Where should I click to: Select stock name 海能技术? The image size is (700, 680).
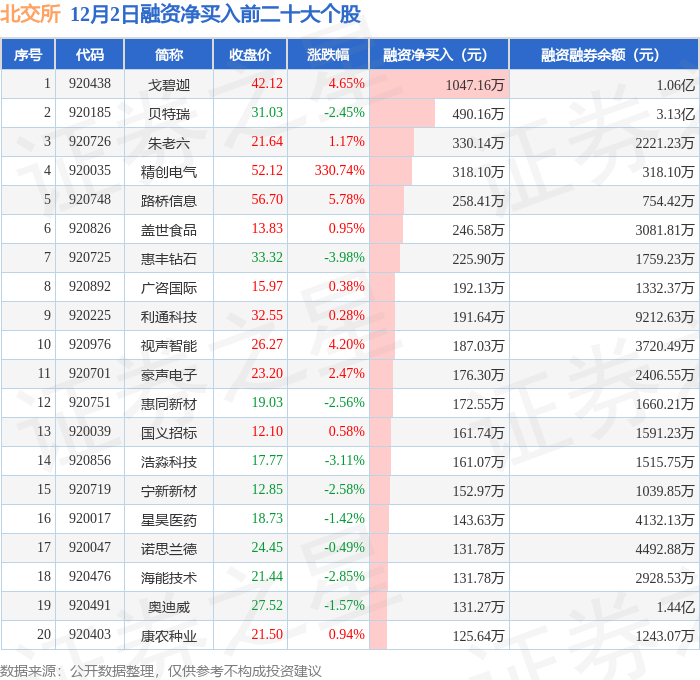pos(169,578)
